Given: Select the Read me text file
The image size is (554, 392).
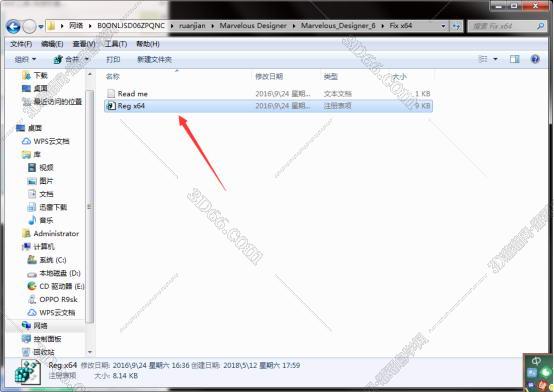Looking at the screenshot, I should point(269,94).
